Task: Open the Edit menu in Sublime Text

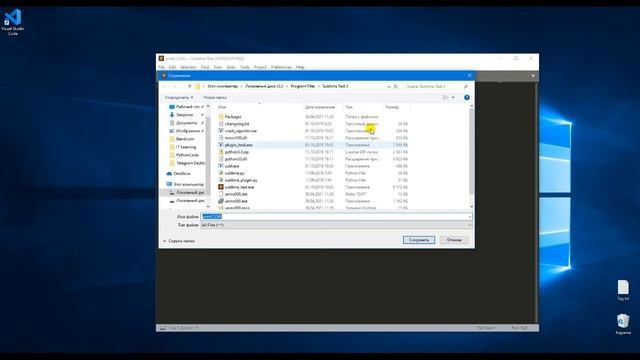Action: pos(172,67)
